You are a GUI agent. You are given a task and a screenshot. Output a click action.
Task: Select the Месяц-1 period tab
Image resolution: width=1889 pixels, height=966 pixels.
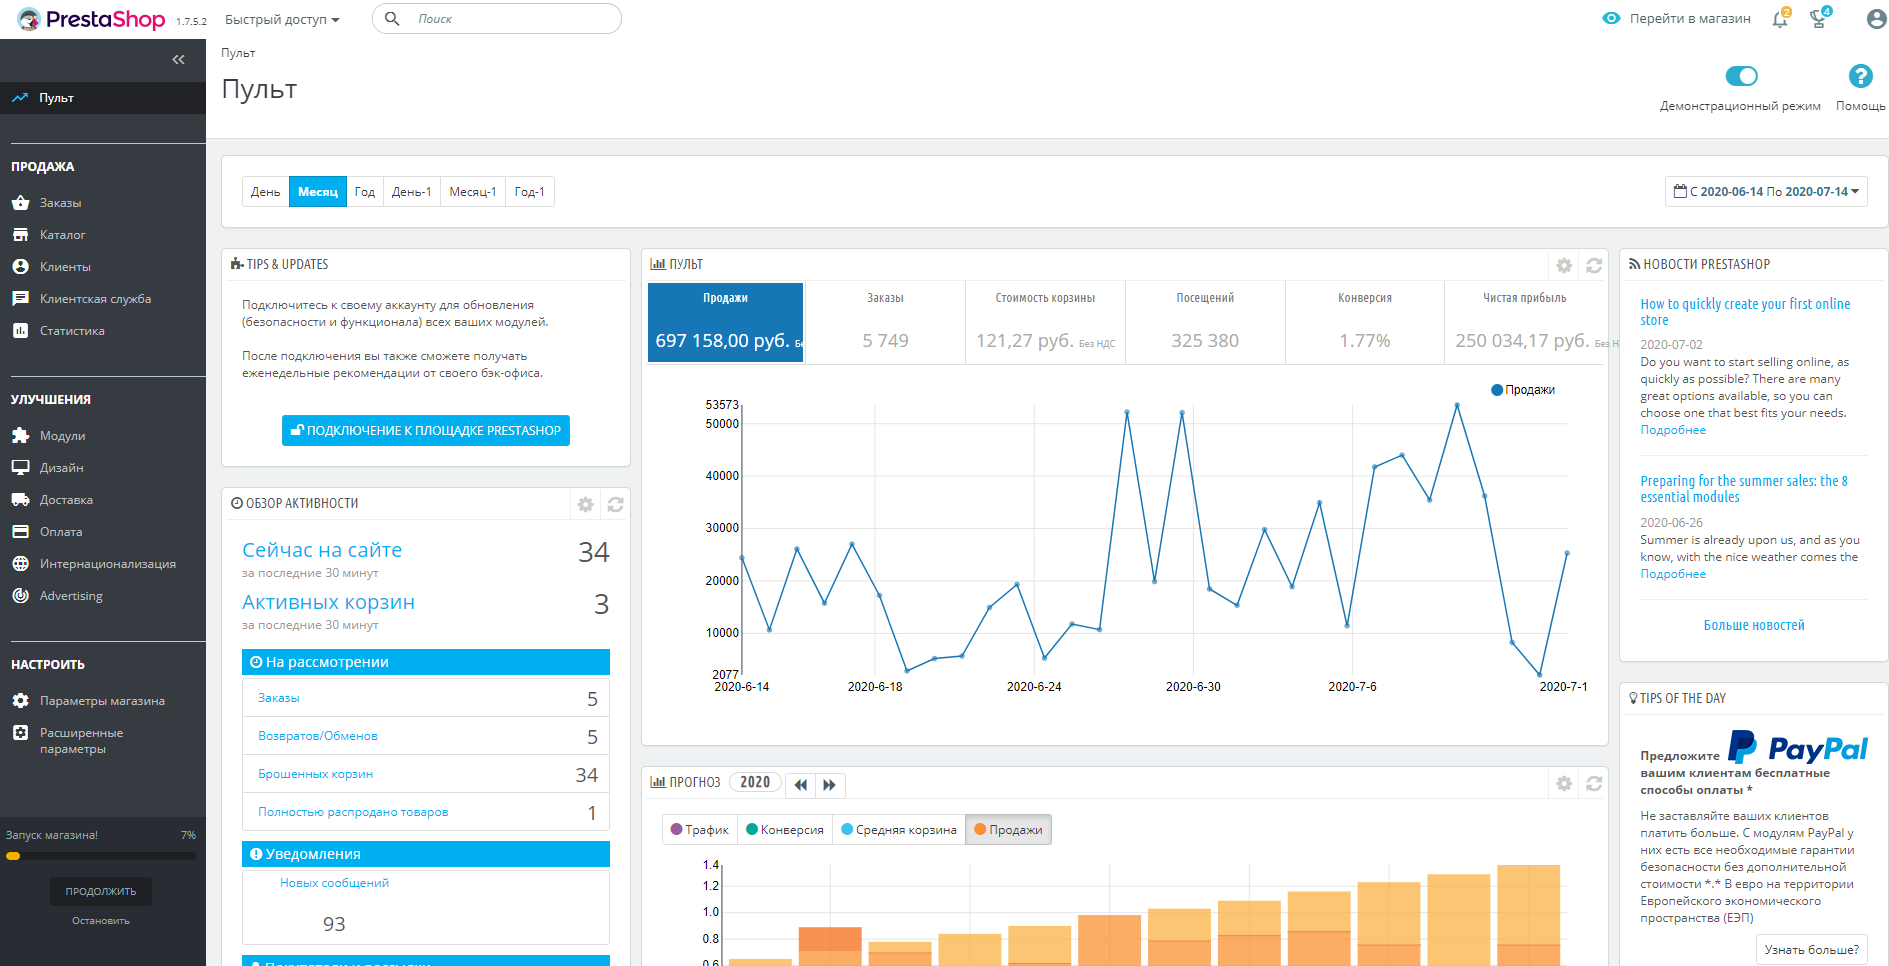pos(473,191)
